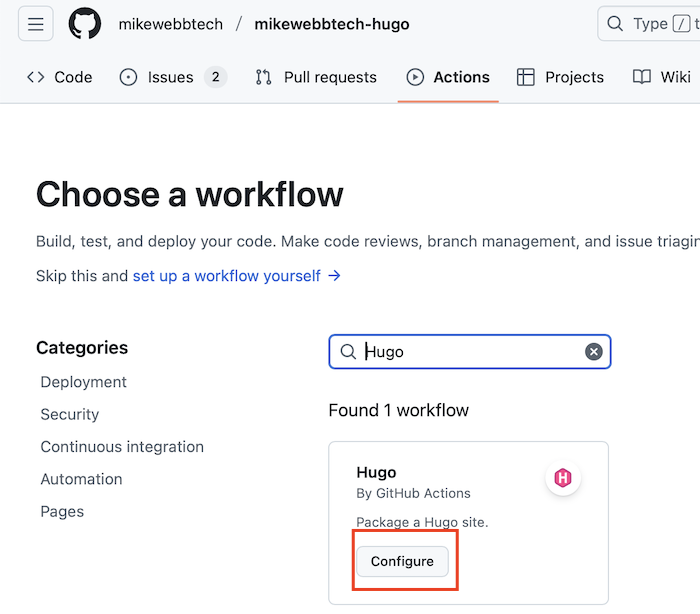The image size is (700, 614).
Task: Open the hamburger navigation menu
Action: coord(36,24)
